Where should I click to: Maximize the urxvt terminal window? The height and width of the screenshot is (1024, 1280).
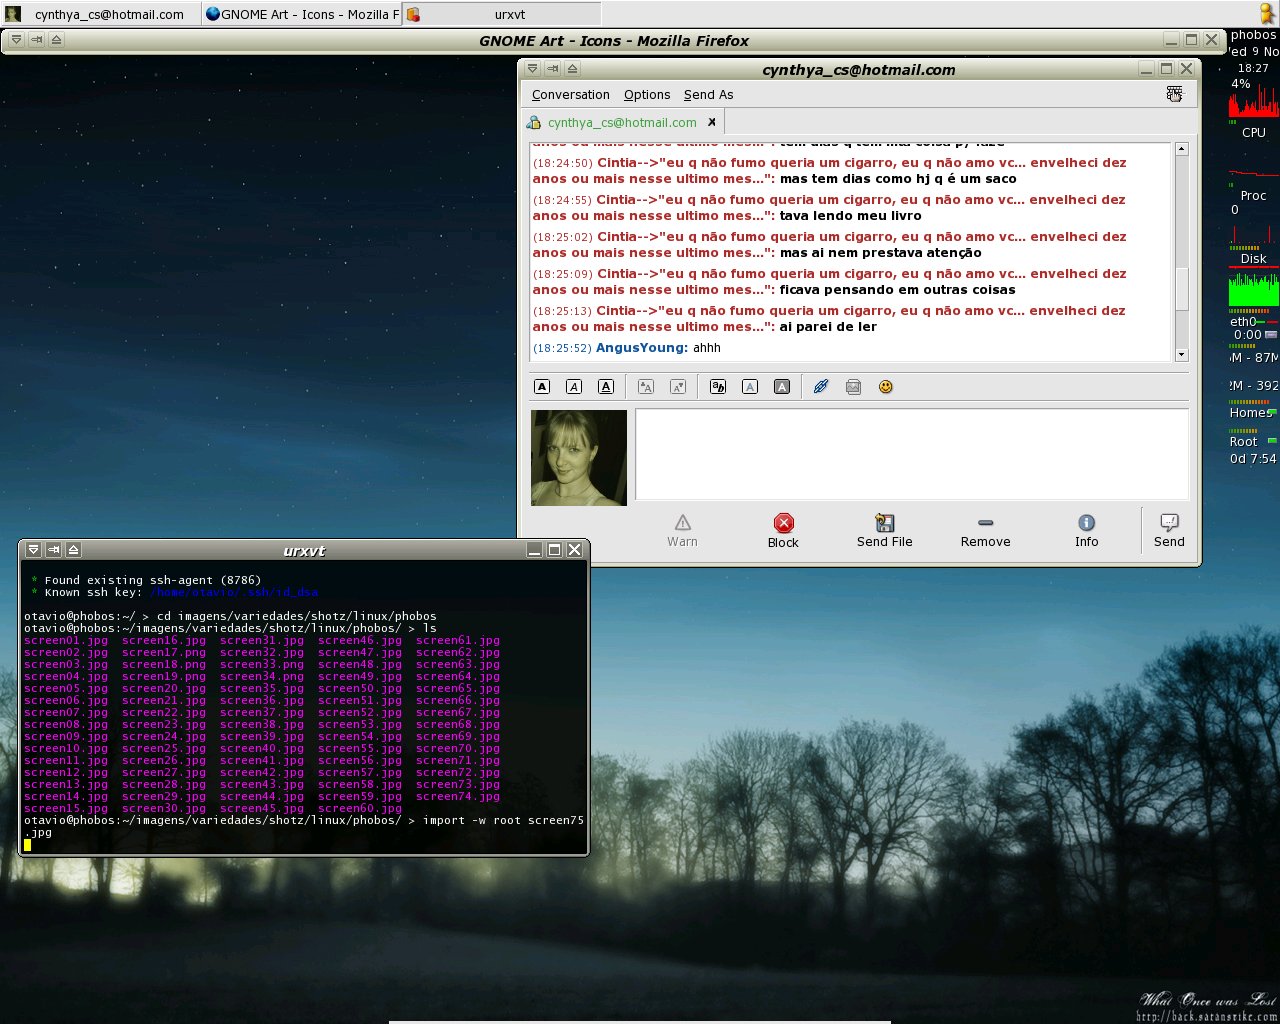click(554, 550)
